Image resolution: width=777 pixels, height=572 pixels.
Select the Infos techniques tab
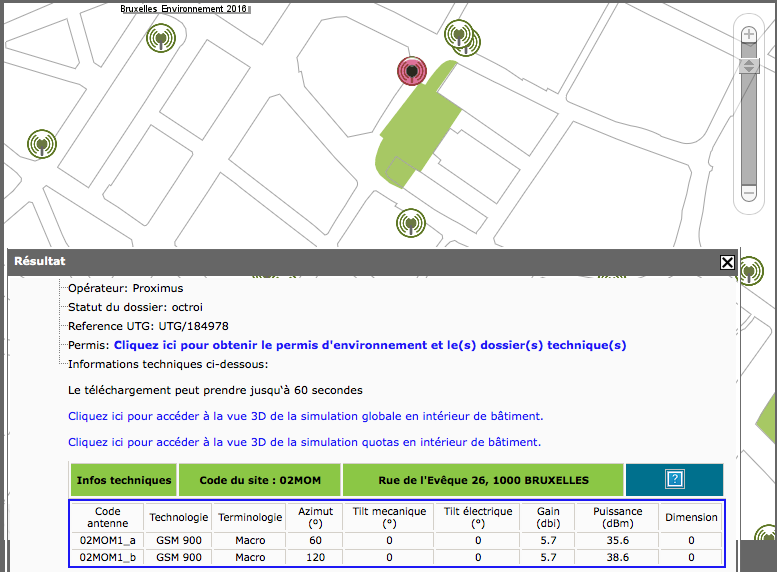(123, 480)
